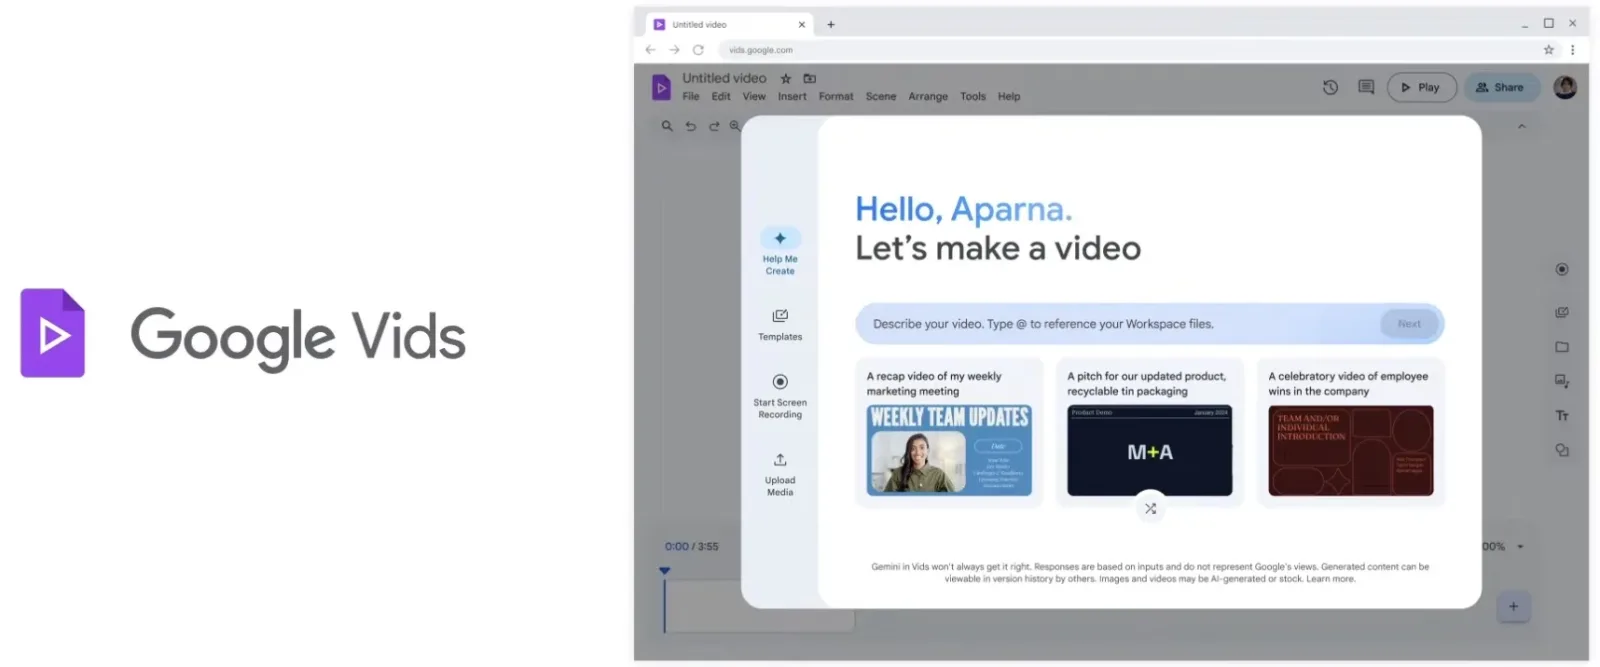Click the Next button in prompt box
This screenshot has height=667, width=1600.
click(1409, 324)
